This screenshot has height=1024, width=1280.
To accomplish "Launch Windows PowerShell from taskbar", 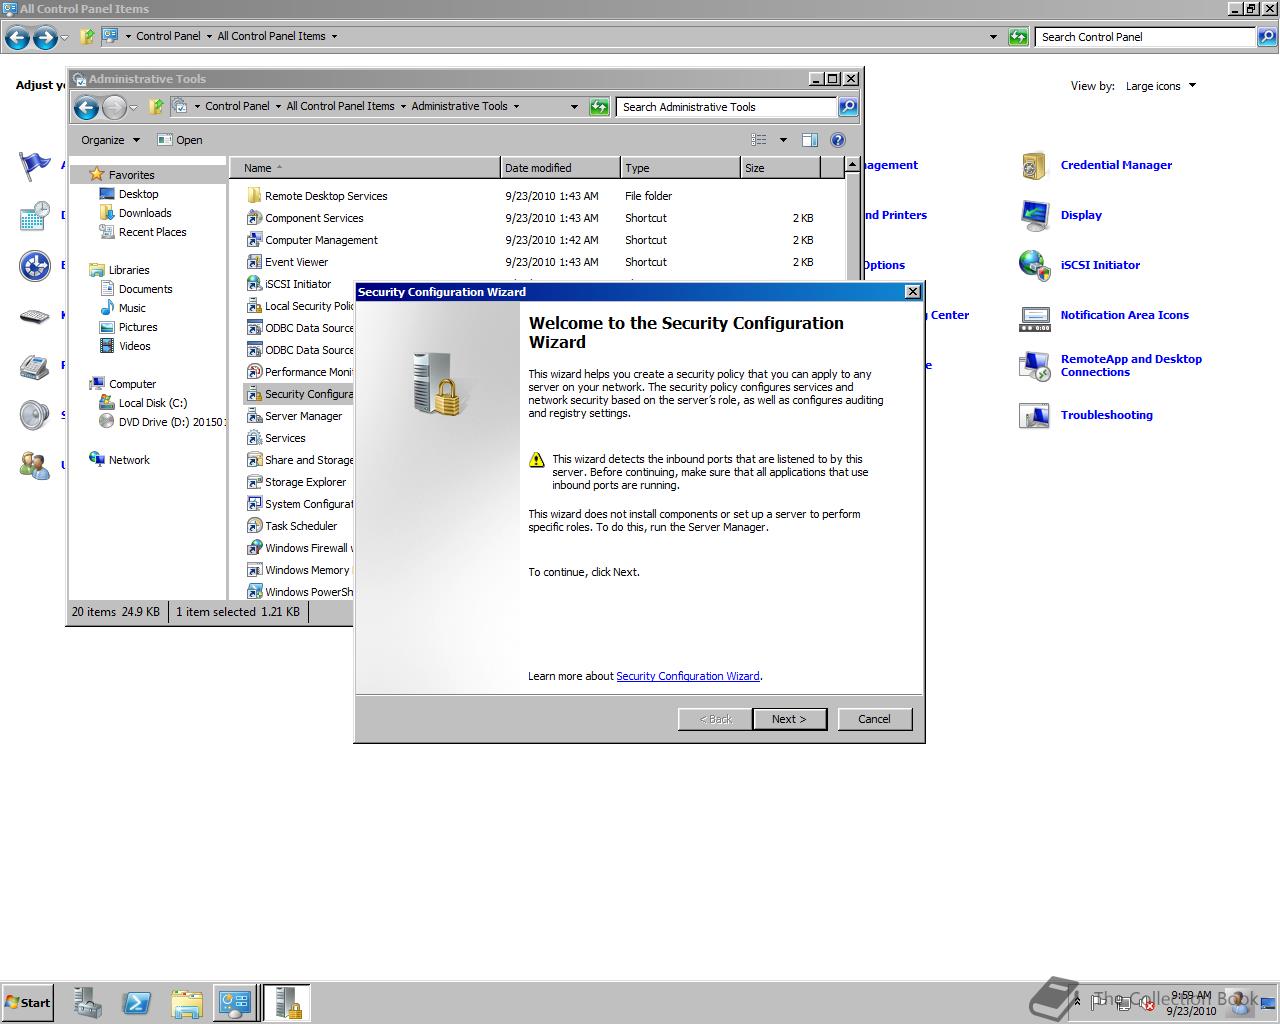I will pyautogui.click(x=137, y=1003).
